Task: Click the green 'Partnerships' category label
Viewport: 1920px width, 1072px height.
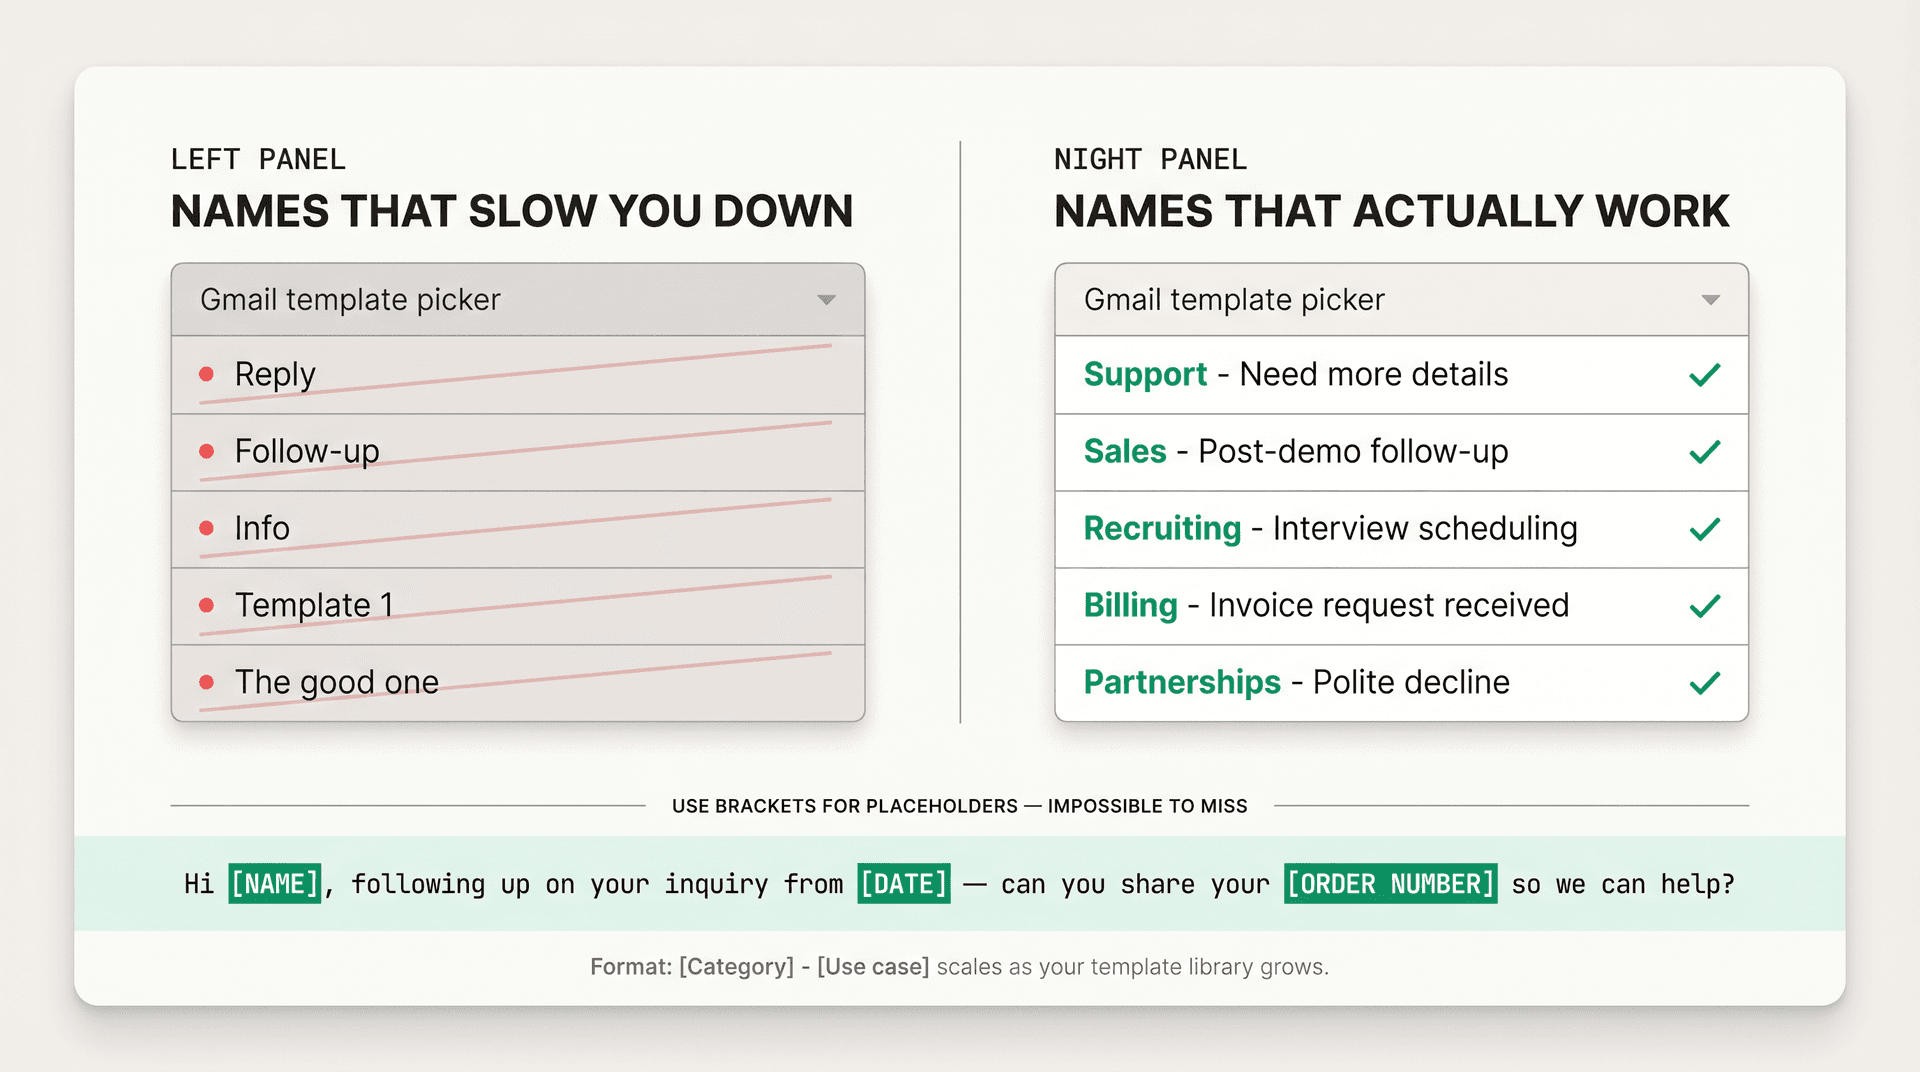Action: pos(1182,683)
